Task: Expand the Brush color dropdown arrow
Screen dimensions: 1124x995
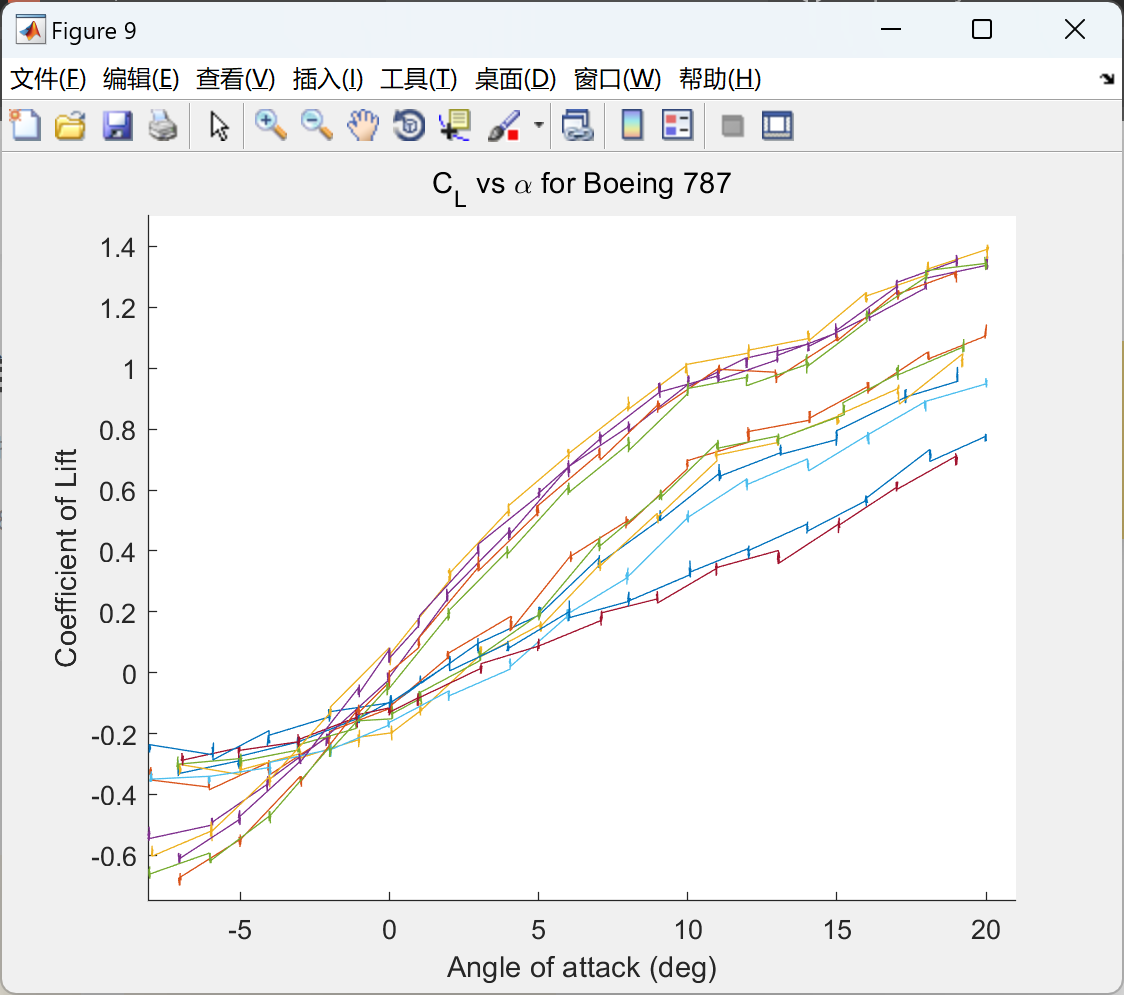Action: [538, 125]
